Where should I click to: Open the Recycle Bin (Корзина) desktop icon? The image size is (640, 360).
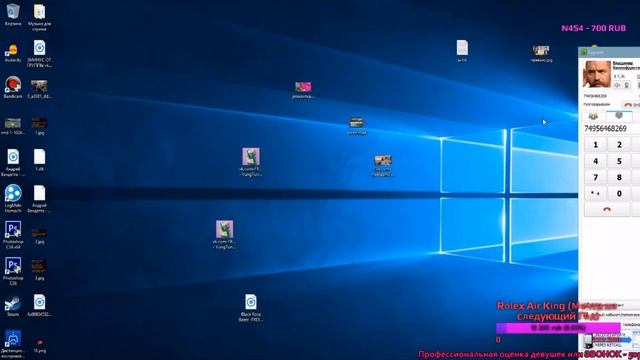pos(13,15)
